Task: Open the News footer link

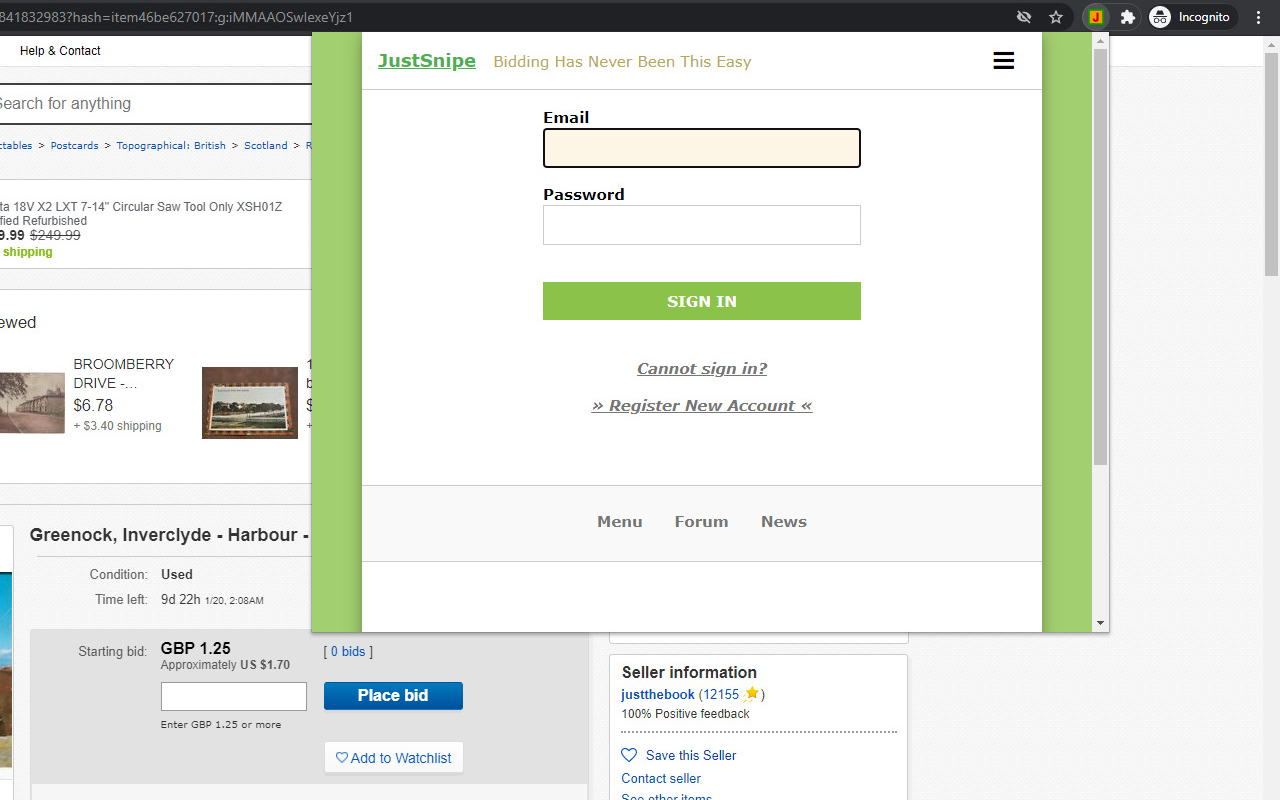Action: tap(783, 522)
